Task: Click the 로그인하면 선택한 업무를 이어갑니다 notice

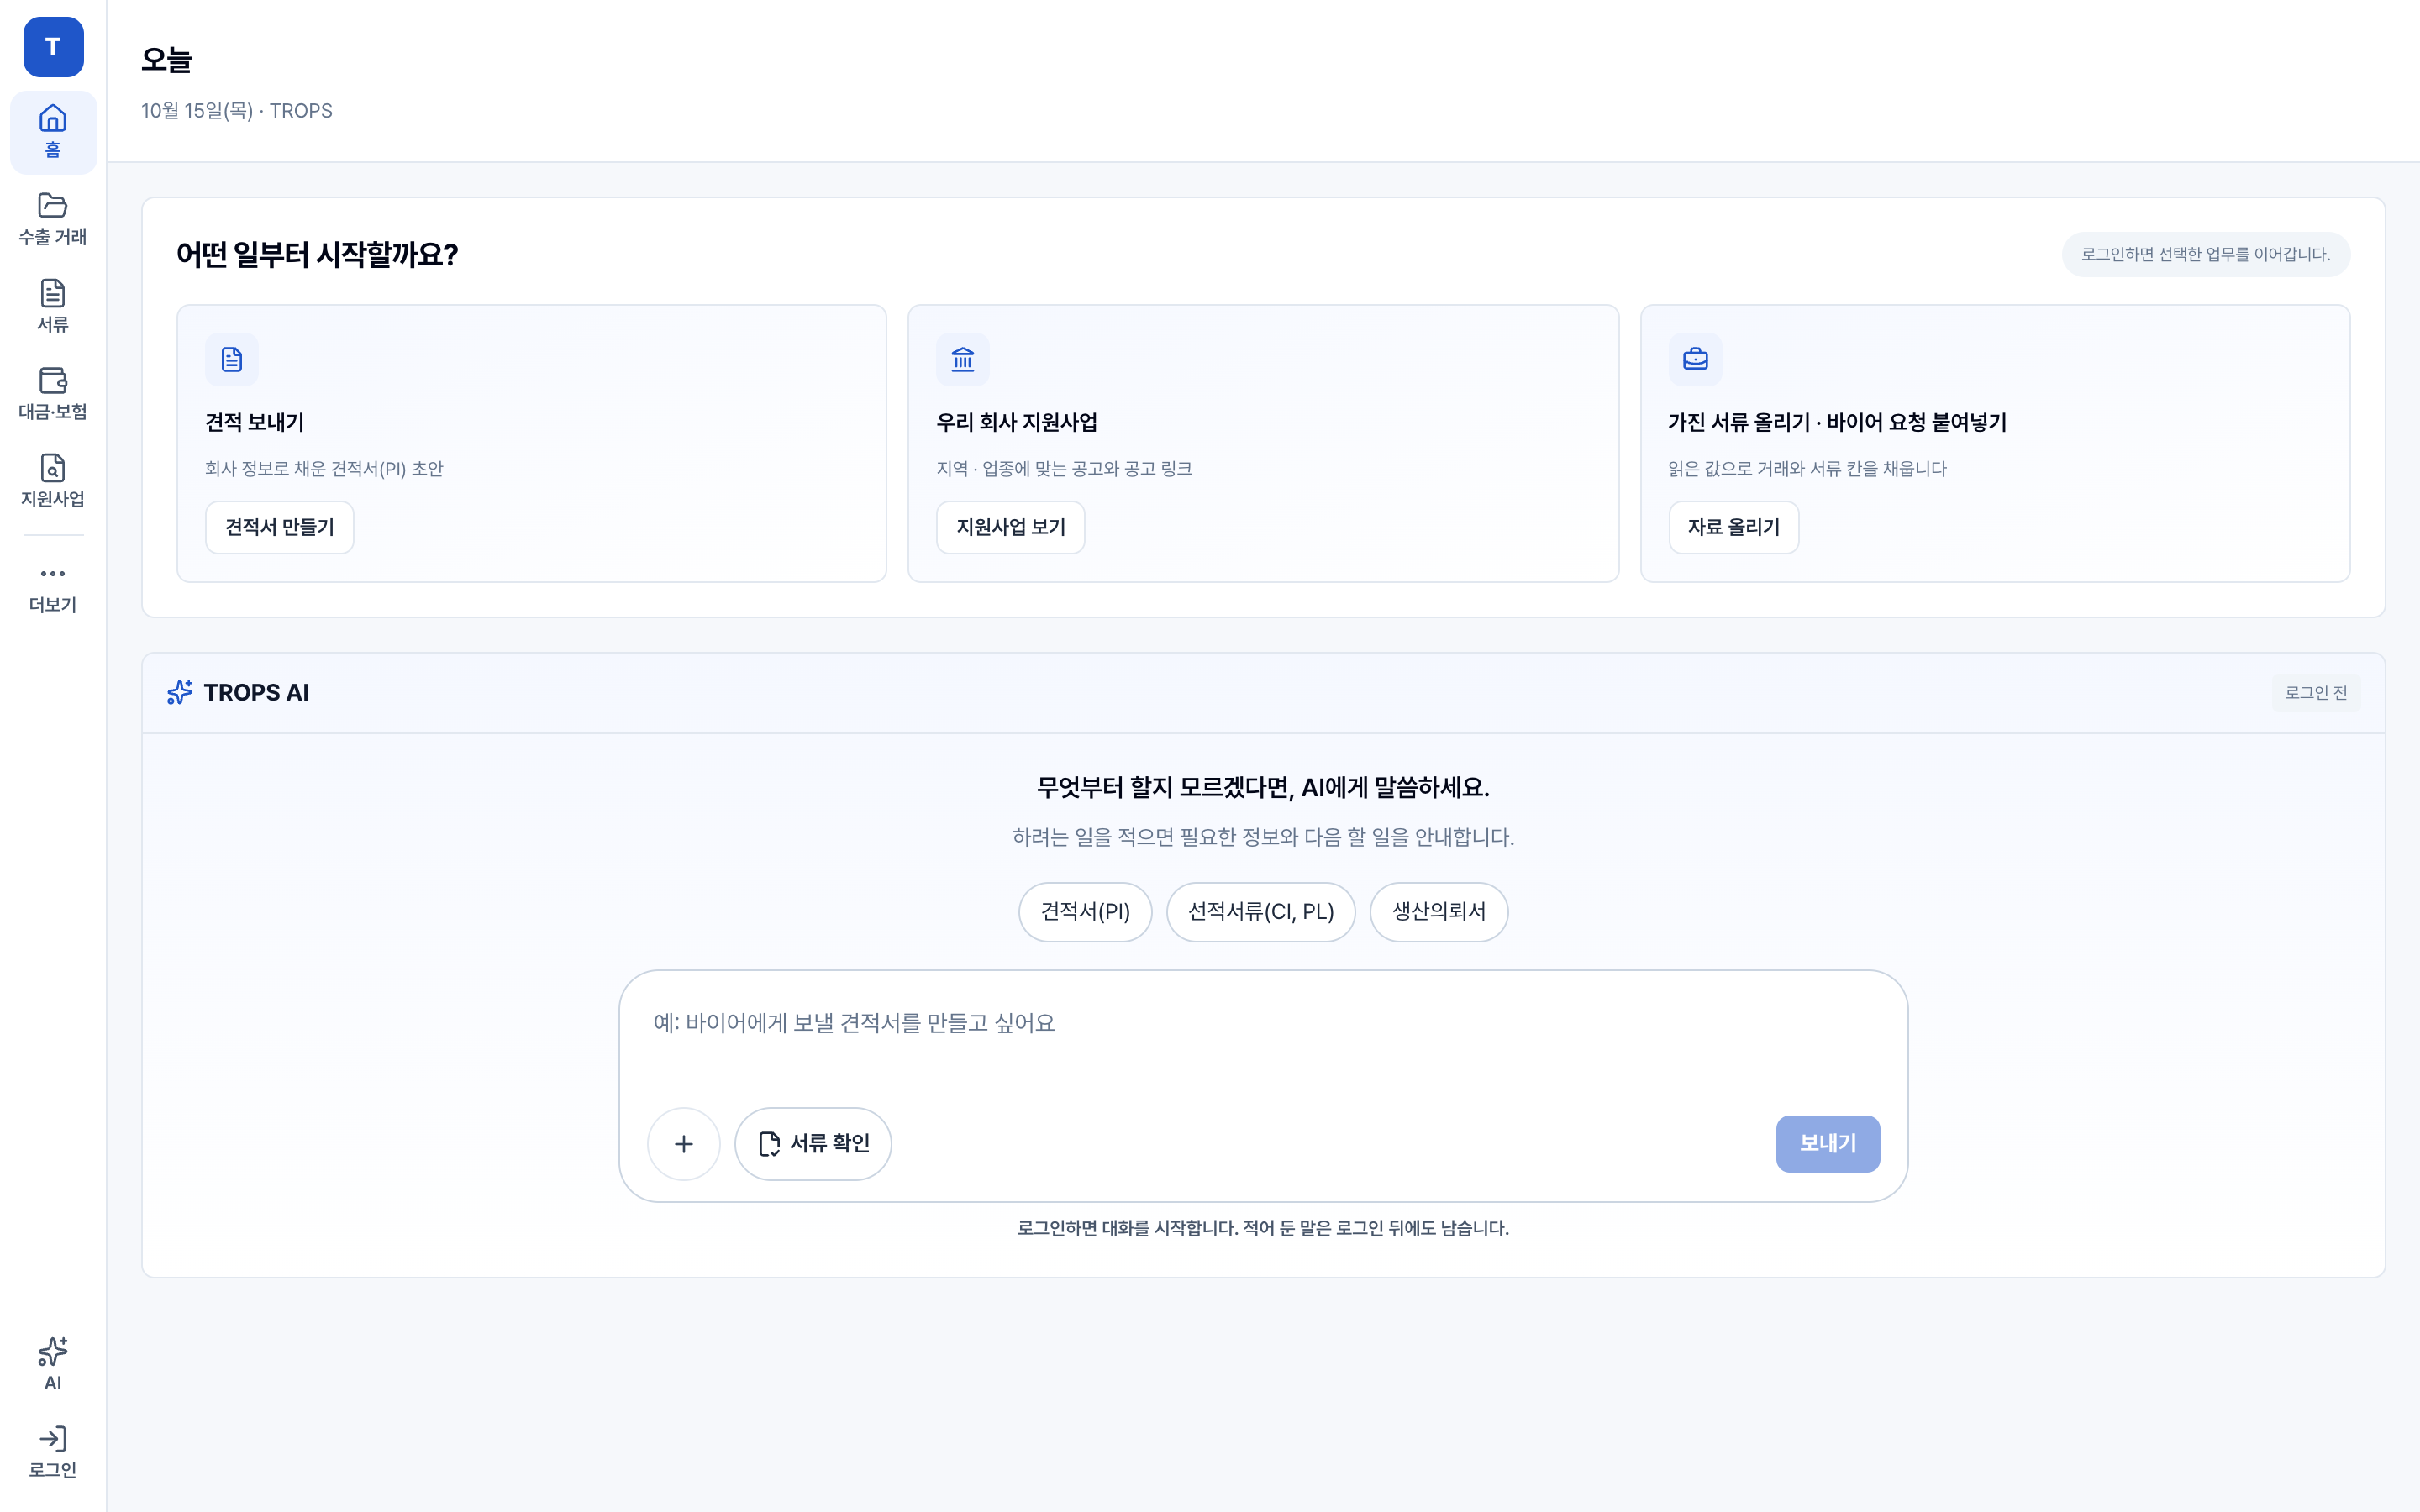Action: [x=2206, y=255]
